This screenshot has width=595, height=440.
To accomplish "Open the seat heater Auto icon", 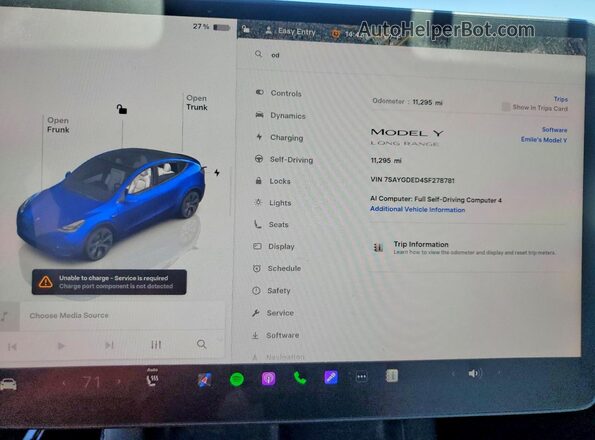I will [153, 377].
